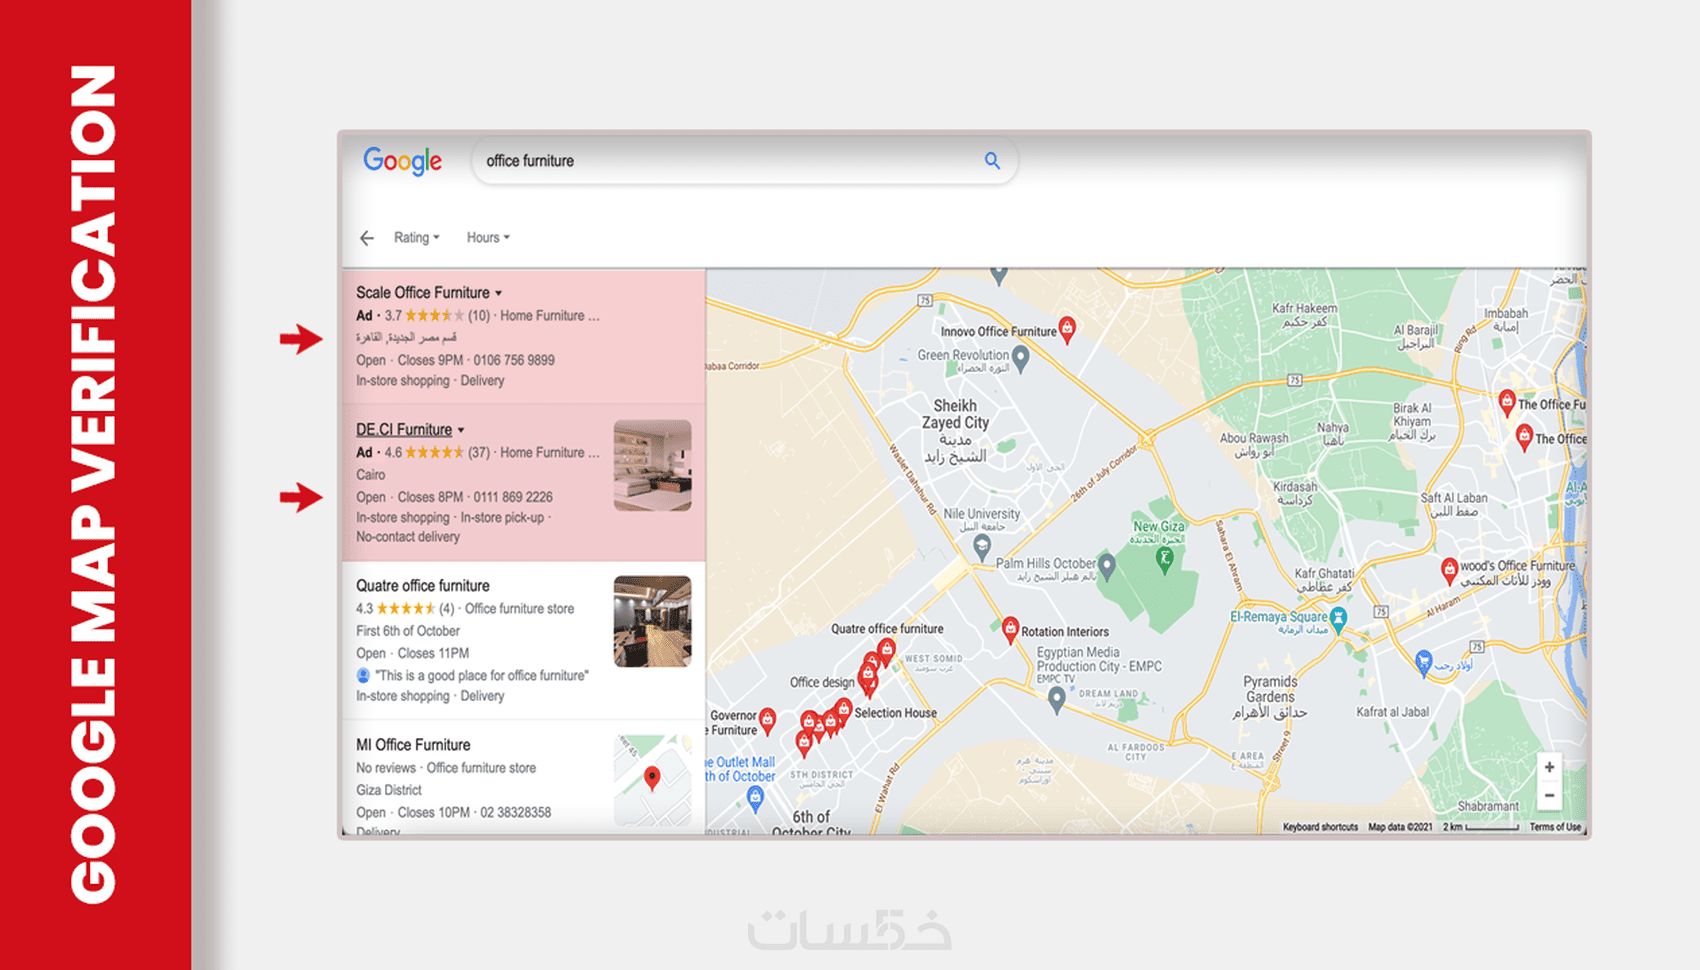Open Keyboard shortcuts on the map

point(1320,827)
